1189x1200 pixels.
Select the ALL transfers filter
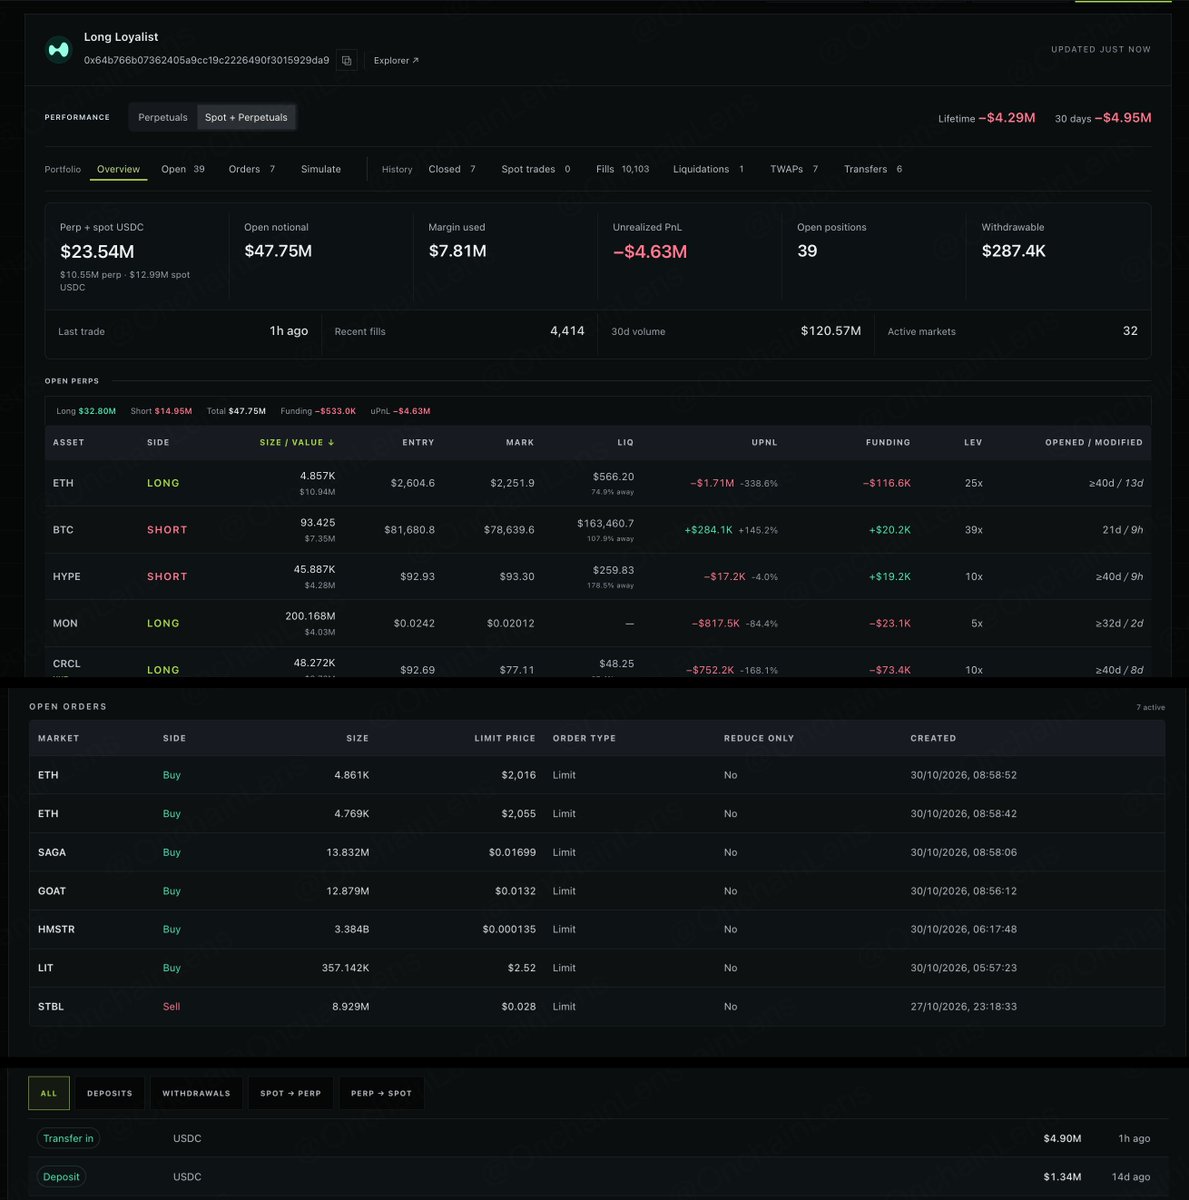(x=49, y=1093)
